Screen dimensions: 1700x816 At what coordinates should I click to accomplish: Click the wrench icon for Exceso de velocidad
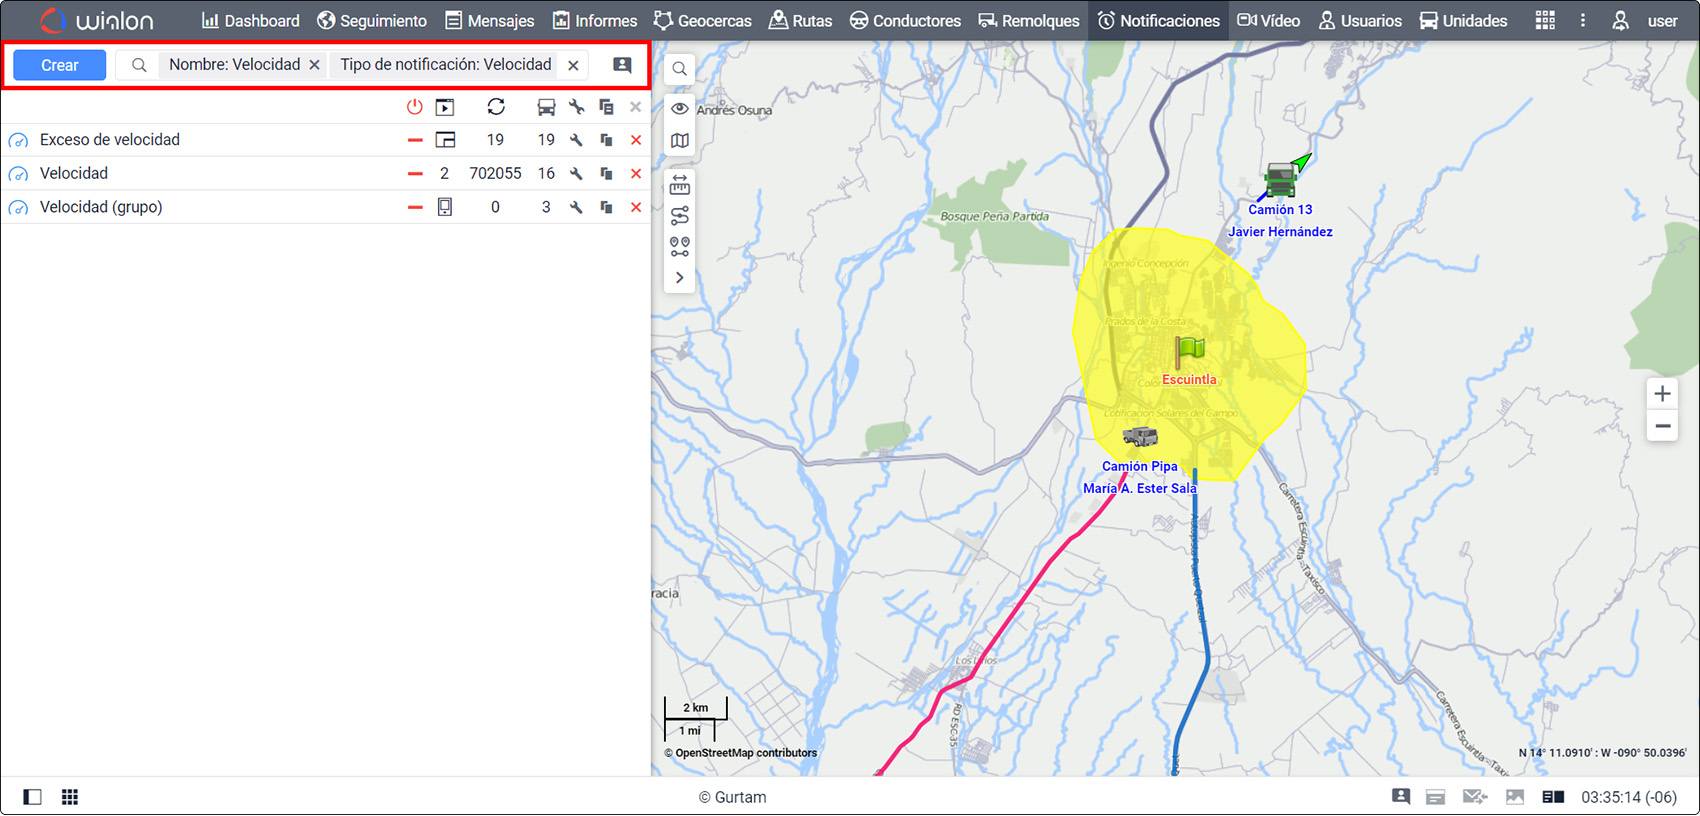[x=576, y=140]
